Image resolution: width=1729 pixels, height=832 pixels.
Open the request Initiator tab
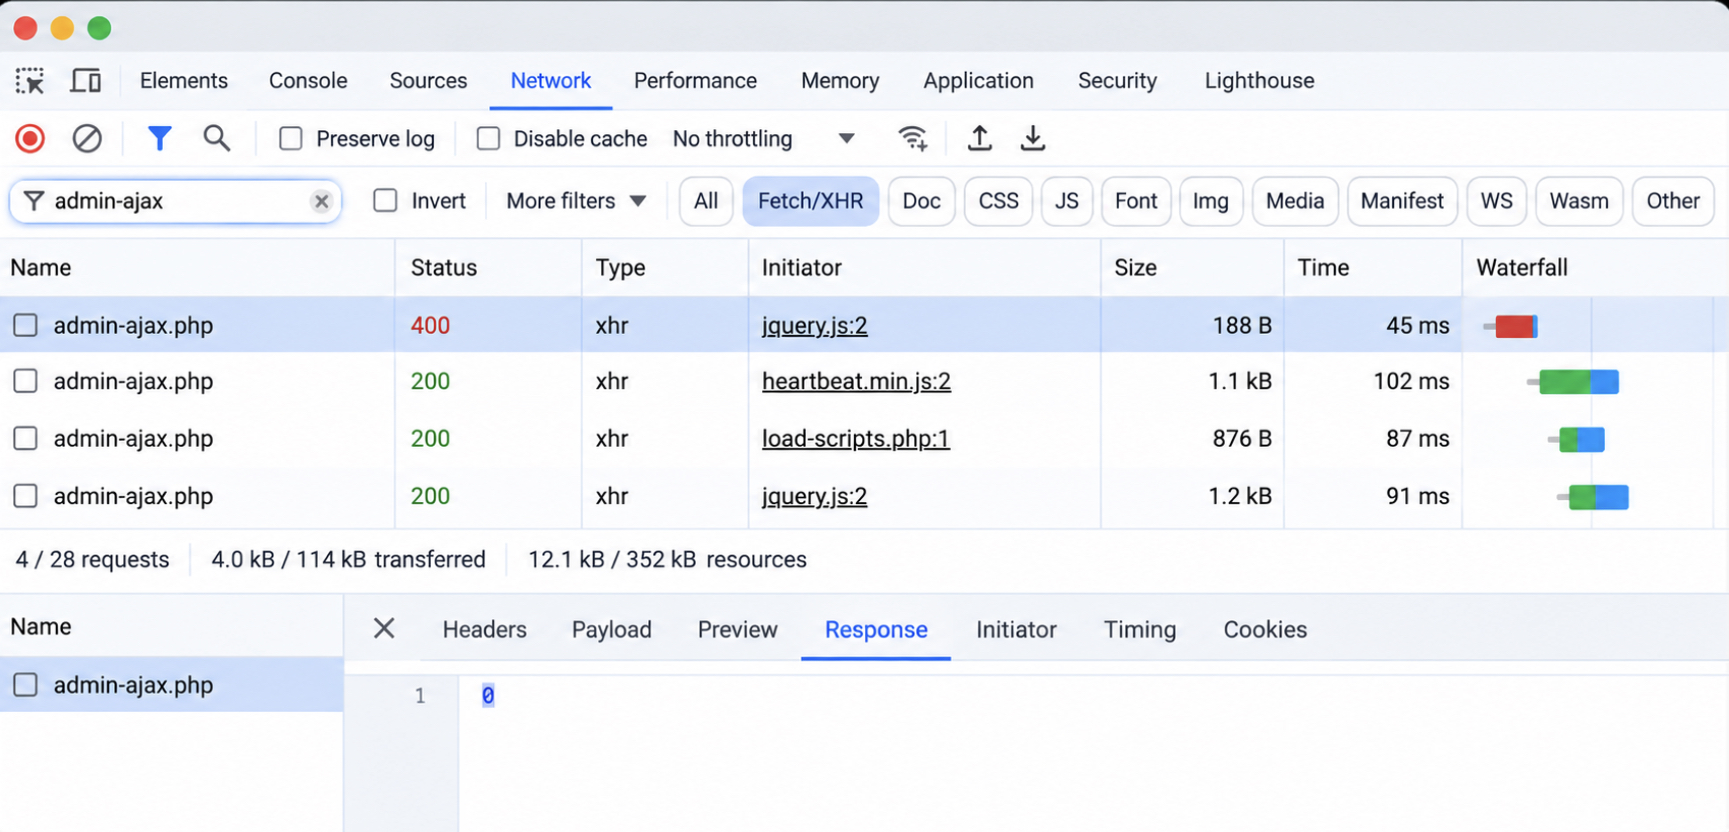click(x=1016, y=629)
